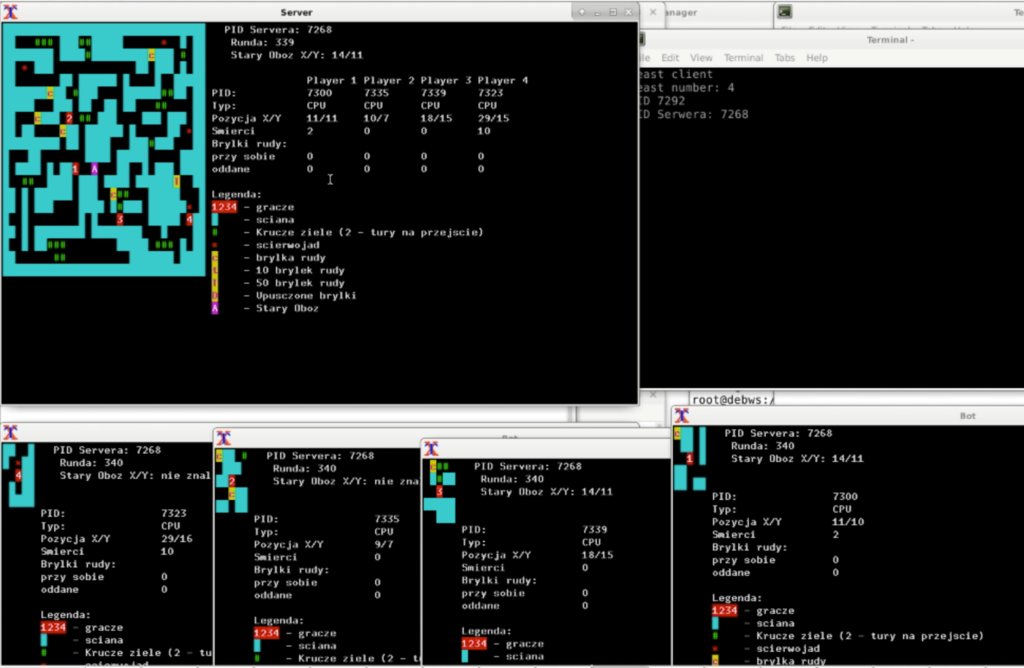The image size is (1024, 668).
Task: Click red 1234 gracze swatch in Server legend
Action: [x=224, y=207]
